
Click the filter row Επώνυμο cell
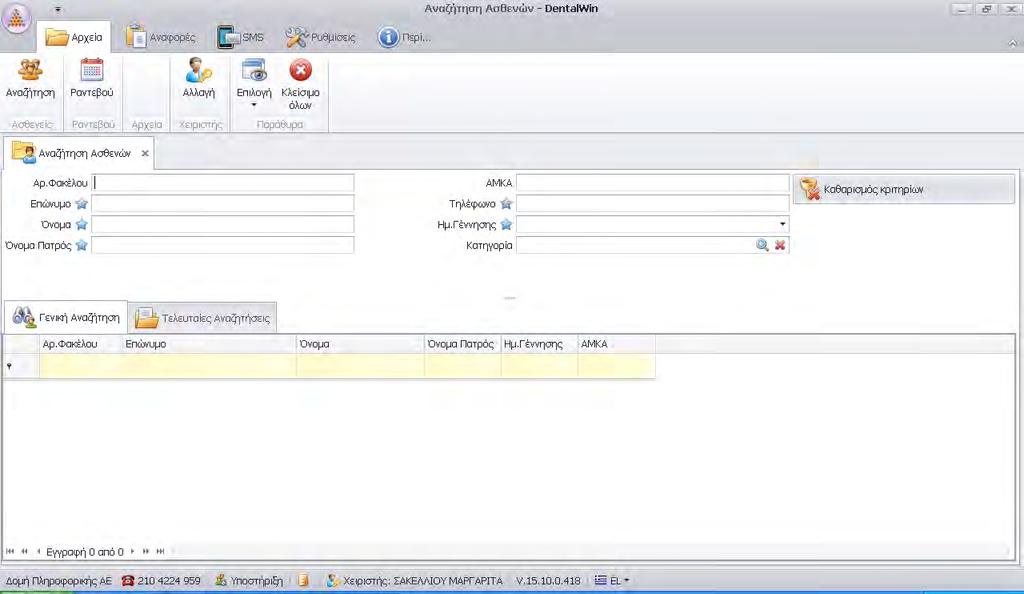tap(209, 366)
